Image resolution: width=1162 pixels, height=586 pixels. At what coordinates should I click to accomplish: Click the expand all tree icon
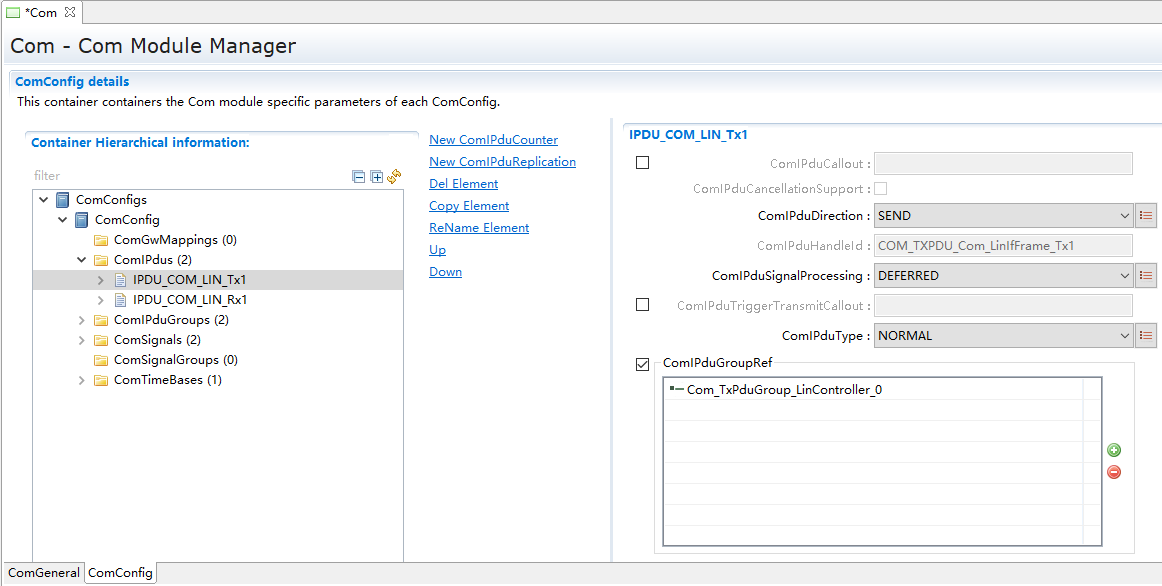376,177
